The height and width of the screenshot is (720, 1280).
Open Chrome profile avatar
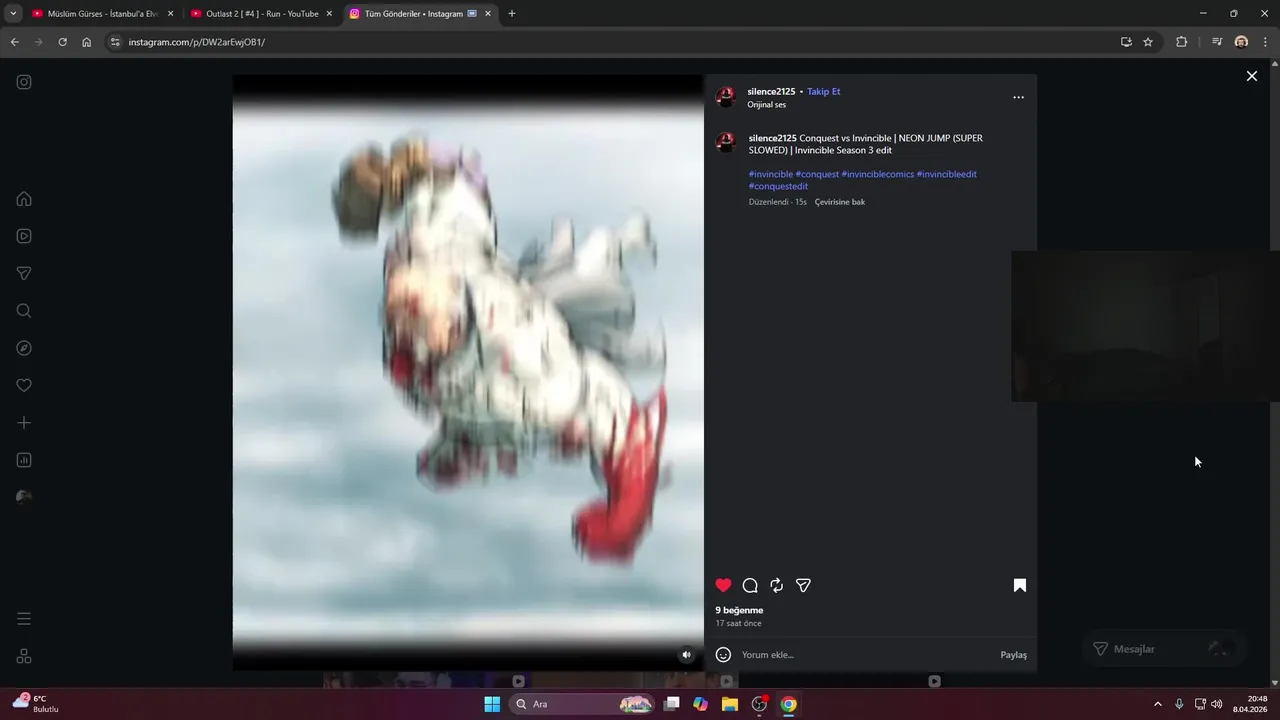pos(1241,42)
